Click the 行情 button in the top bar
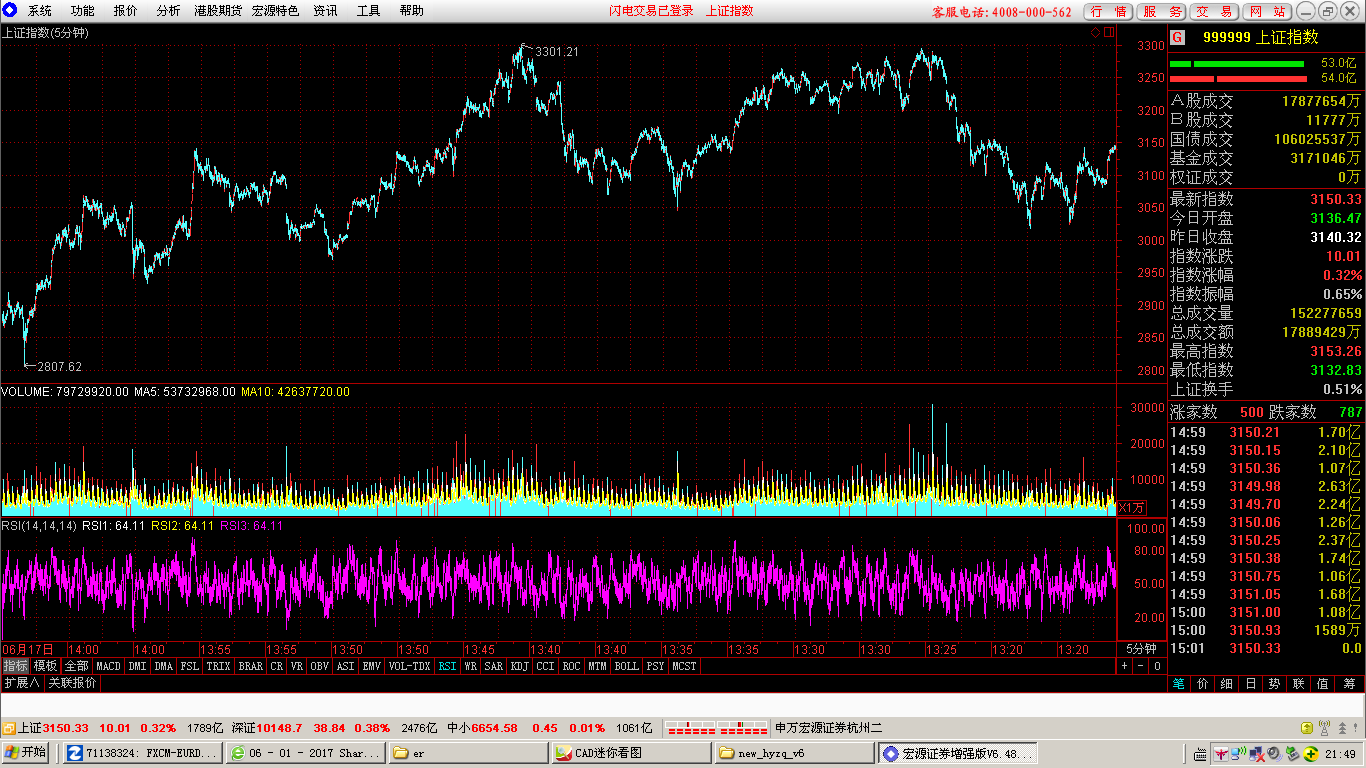 [x=1109, y=11]
